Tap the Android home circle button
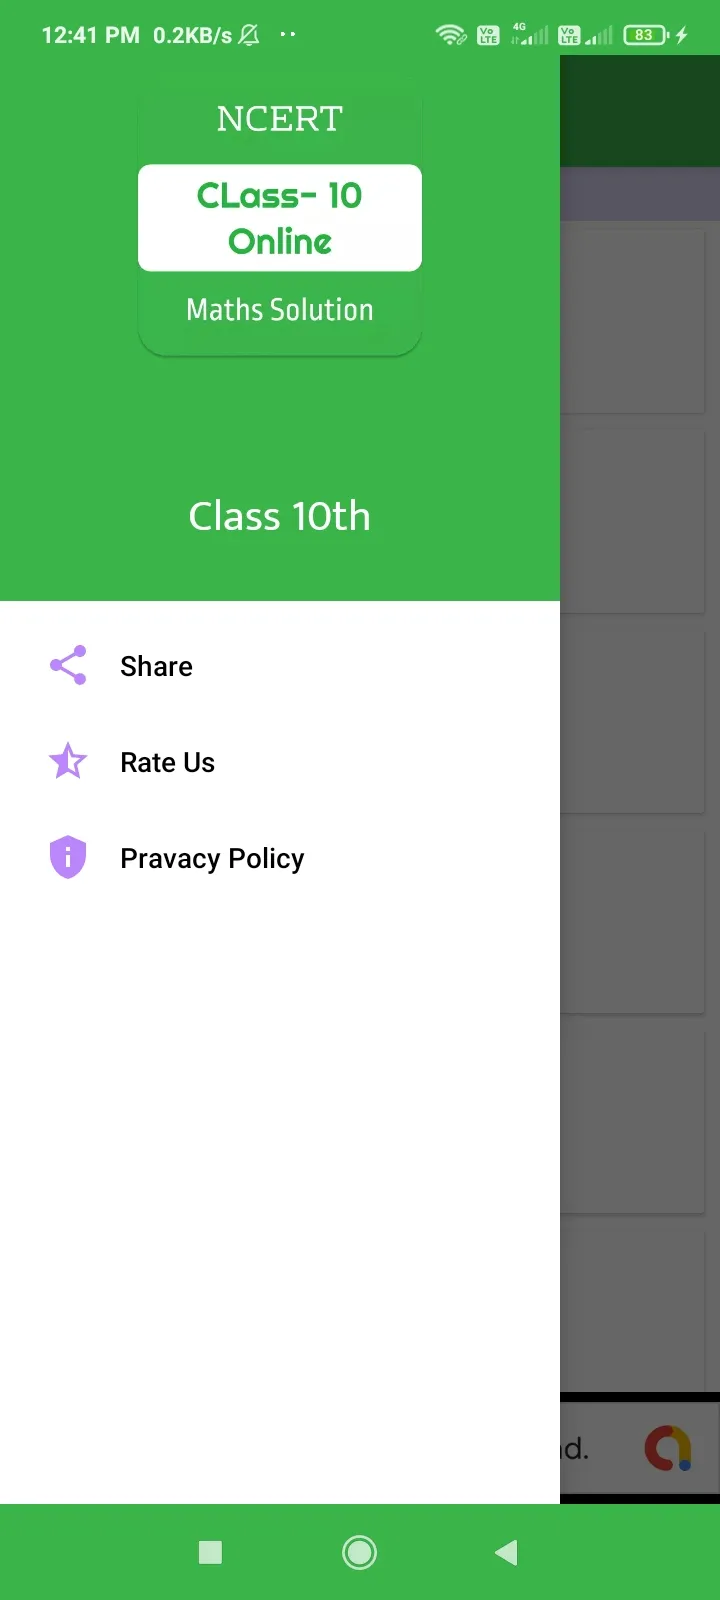 tap(359, 1552)
